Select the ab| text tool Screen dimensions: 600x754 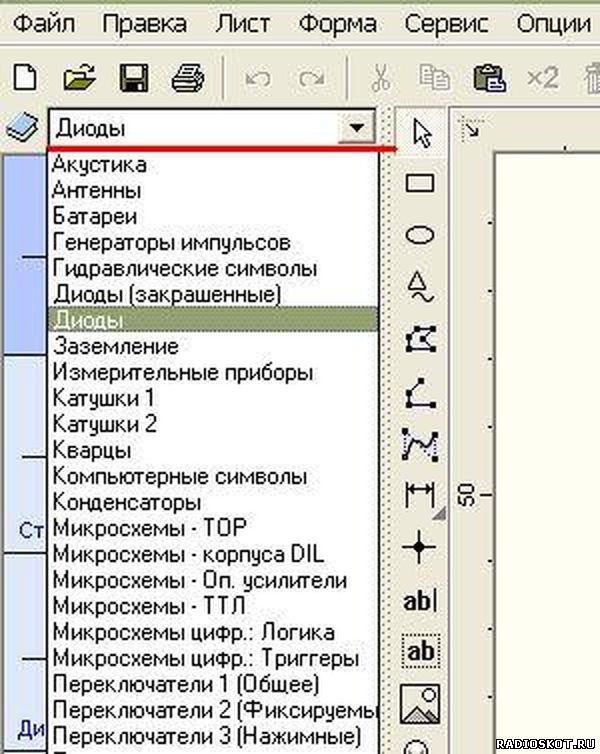pyautogui.click(x=420, y=601)
